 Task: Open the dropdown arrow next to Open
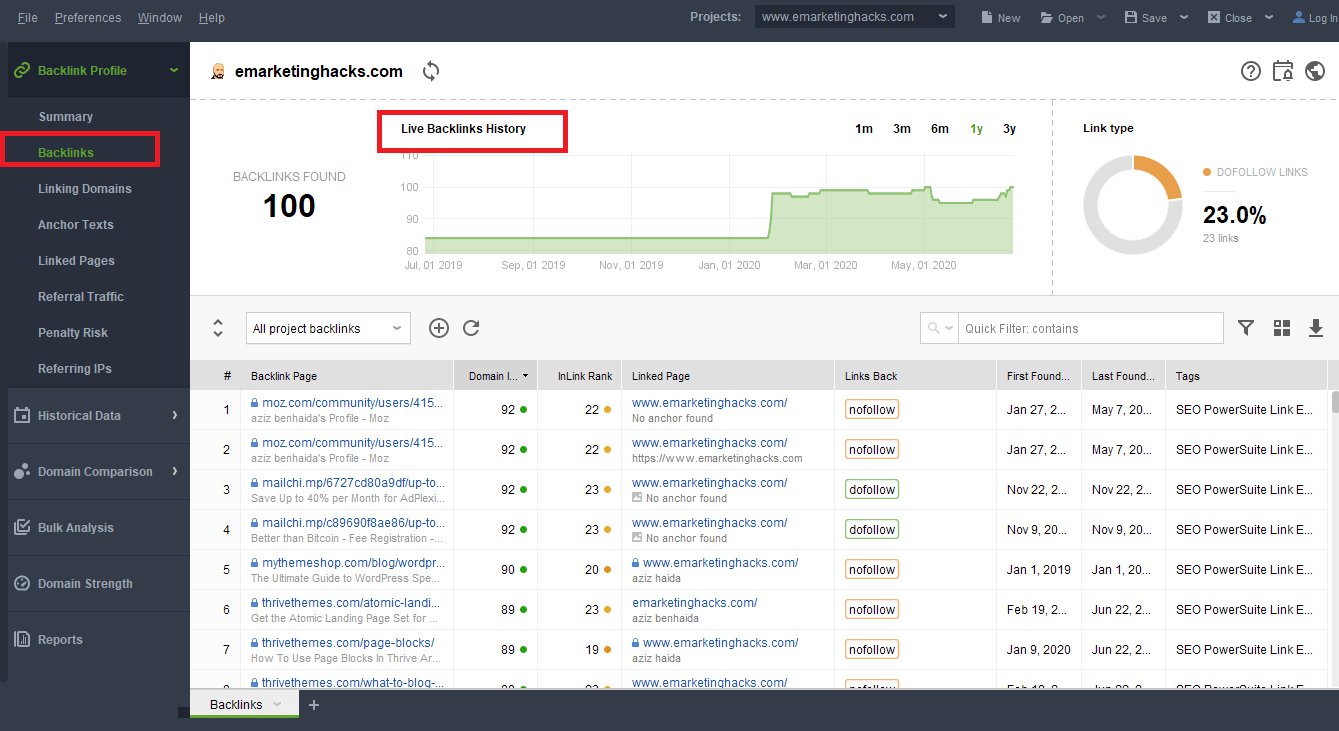pyautogui.click(x=1102, y=17)
